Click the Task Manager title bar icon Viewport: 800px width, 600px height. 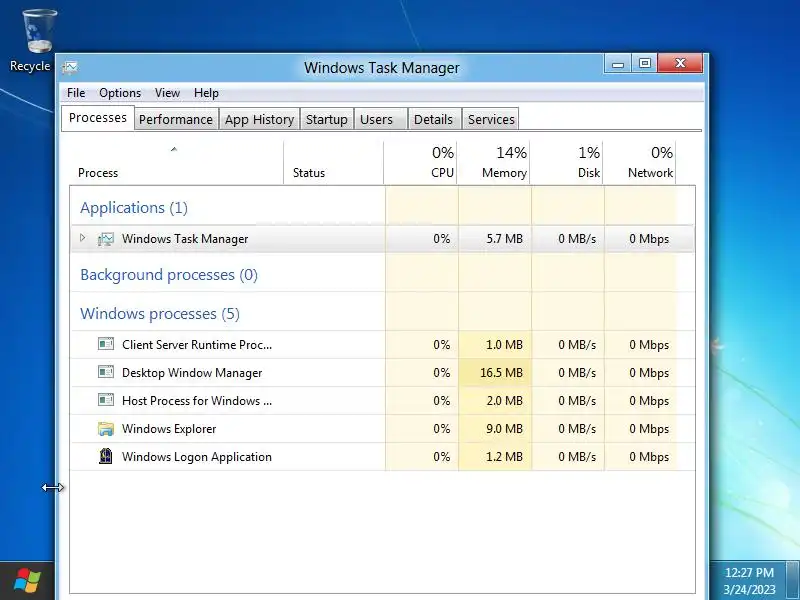click(x=70, y=67)
